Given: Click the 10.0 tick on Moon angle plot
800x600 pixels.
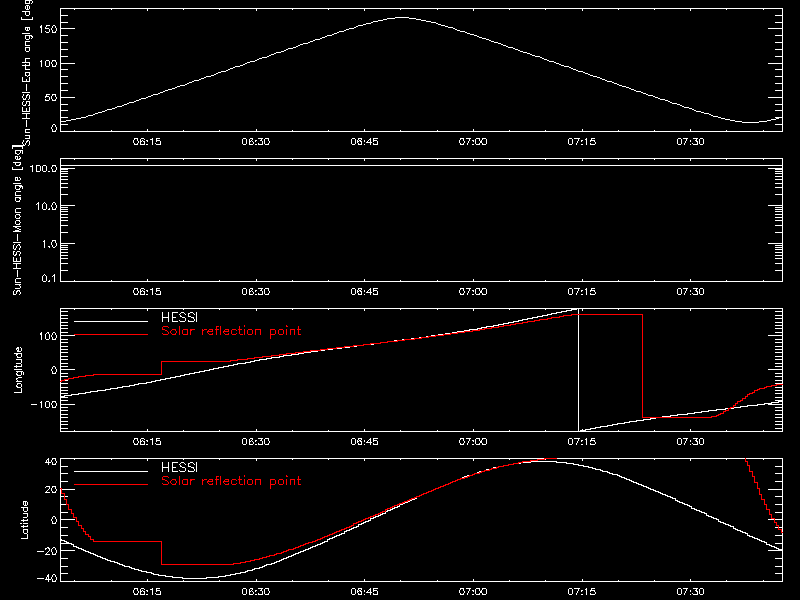Looking at the screenshot, I should point(46,206).
